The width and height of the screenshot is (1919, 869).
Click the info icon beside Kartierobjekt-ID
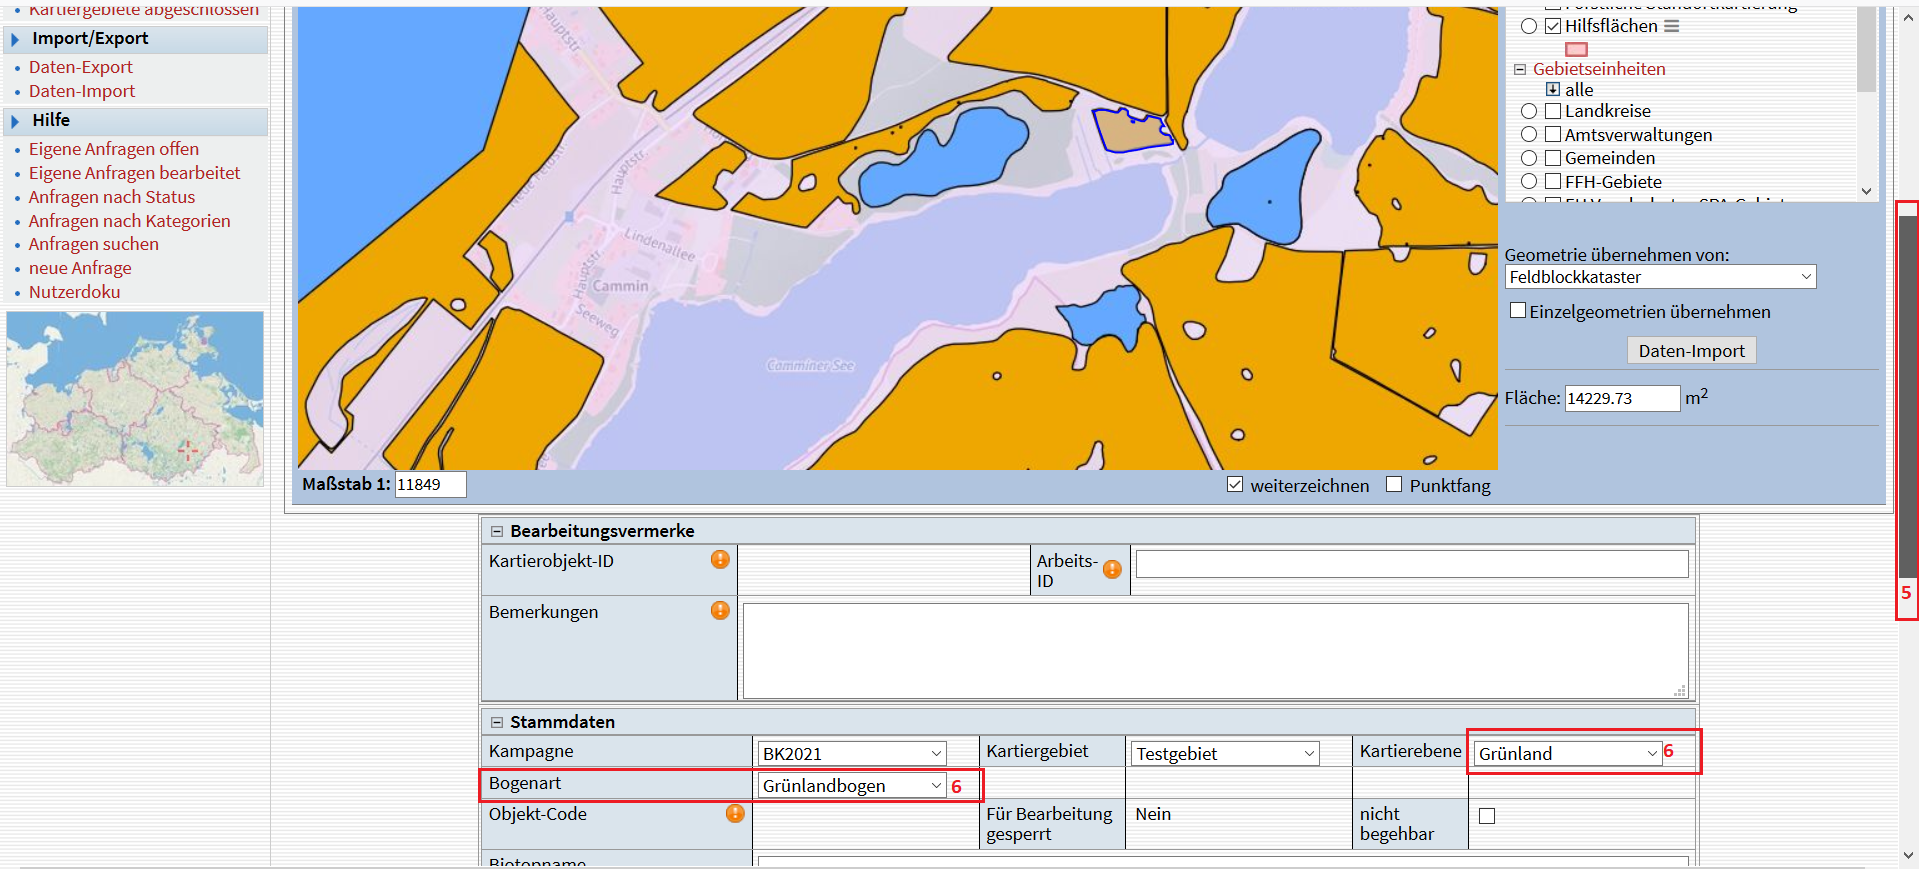coord(720,560)
